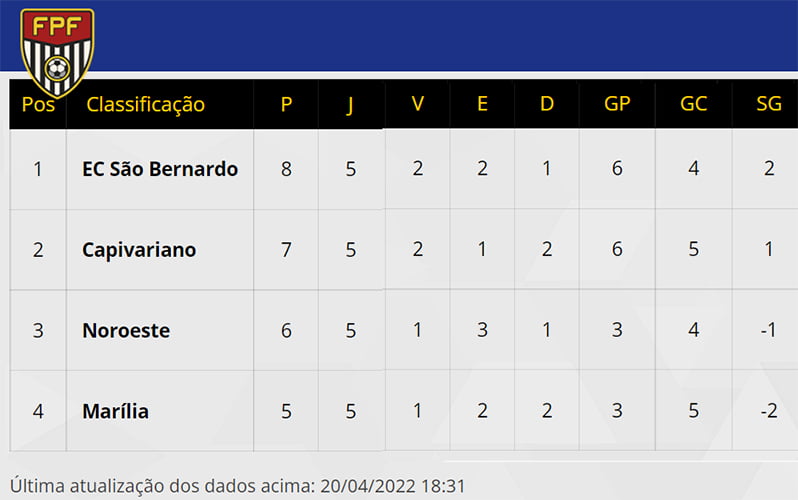Click the GP column header

point(617,104)
